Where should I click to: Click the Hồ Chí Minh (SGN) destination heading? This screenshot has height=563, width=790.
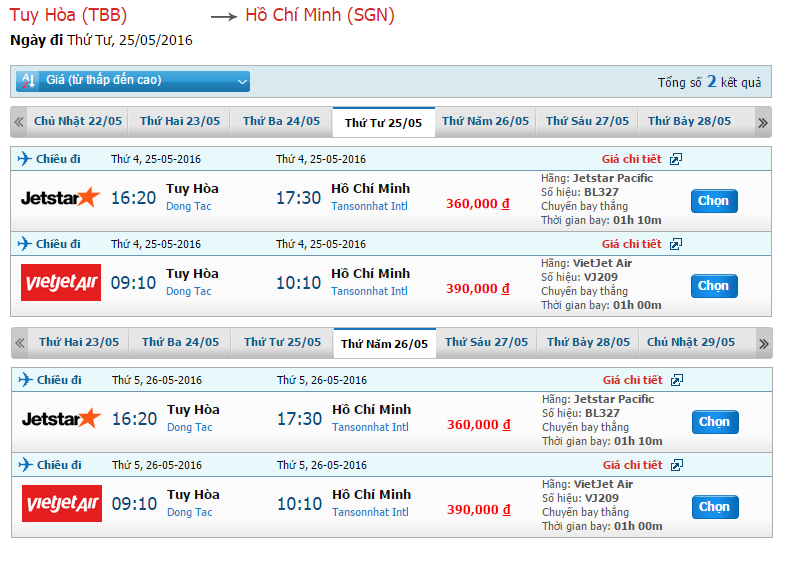[319, 15]
